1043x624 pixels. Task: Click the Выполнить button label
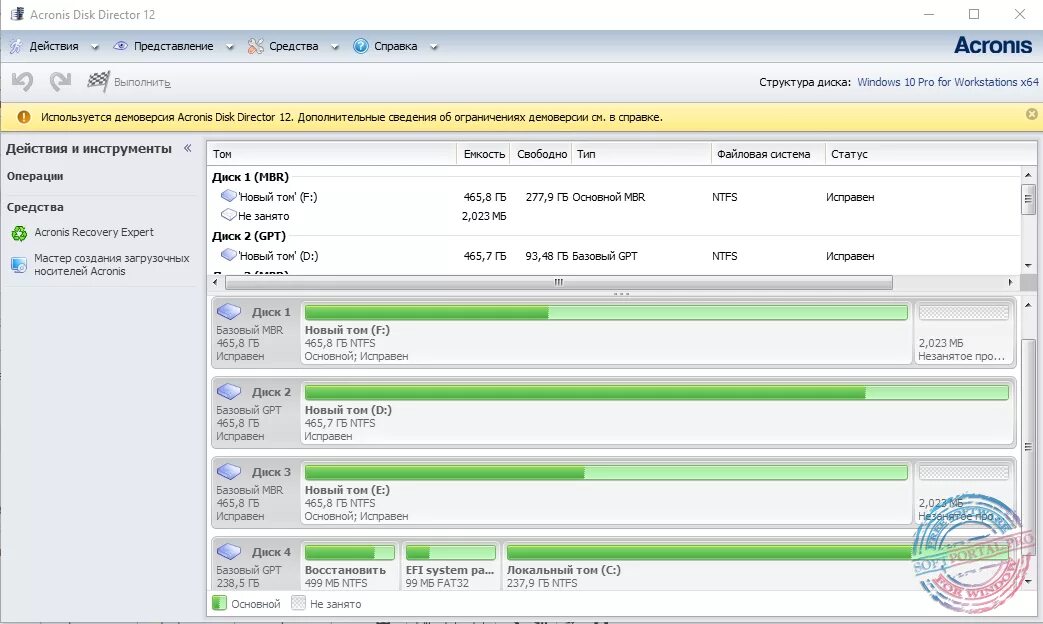142,82
